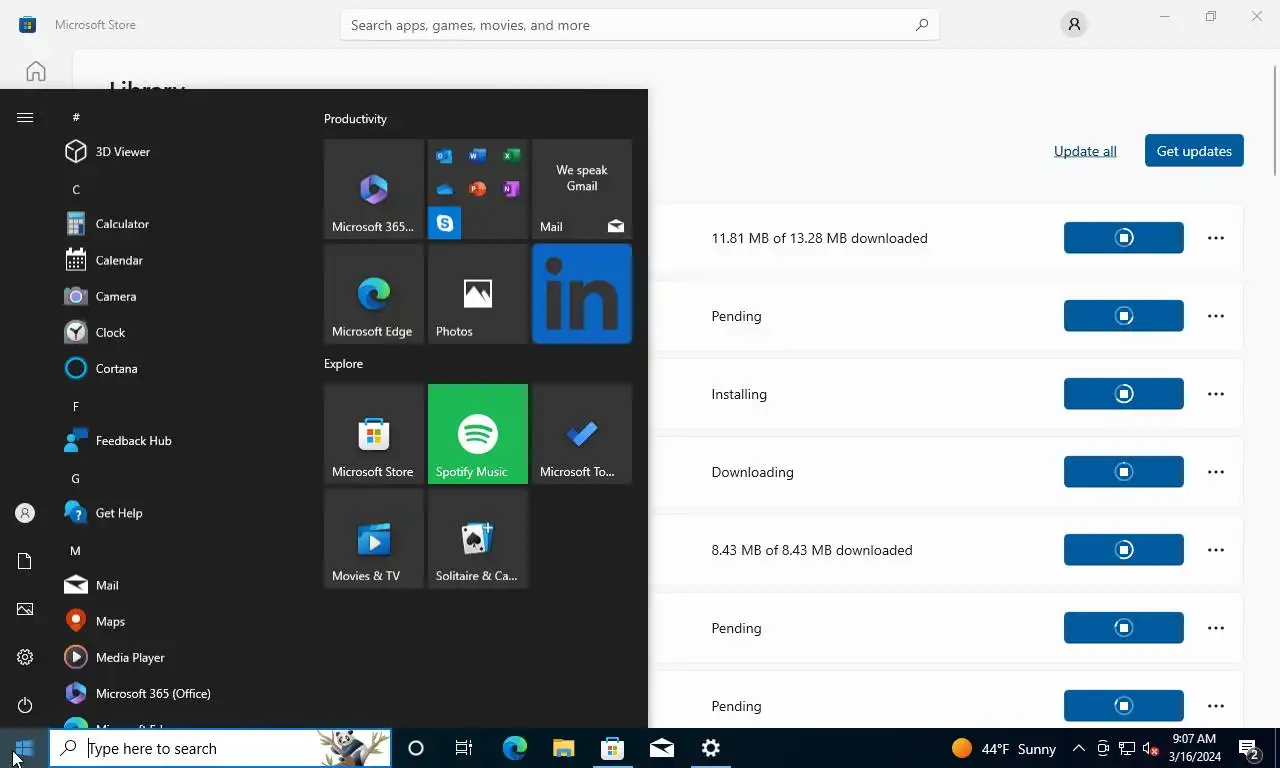Click the Explore group title

pyautogui.click(x=343, y=364)
